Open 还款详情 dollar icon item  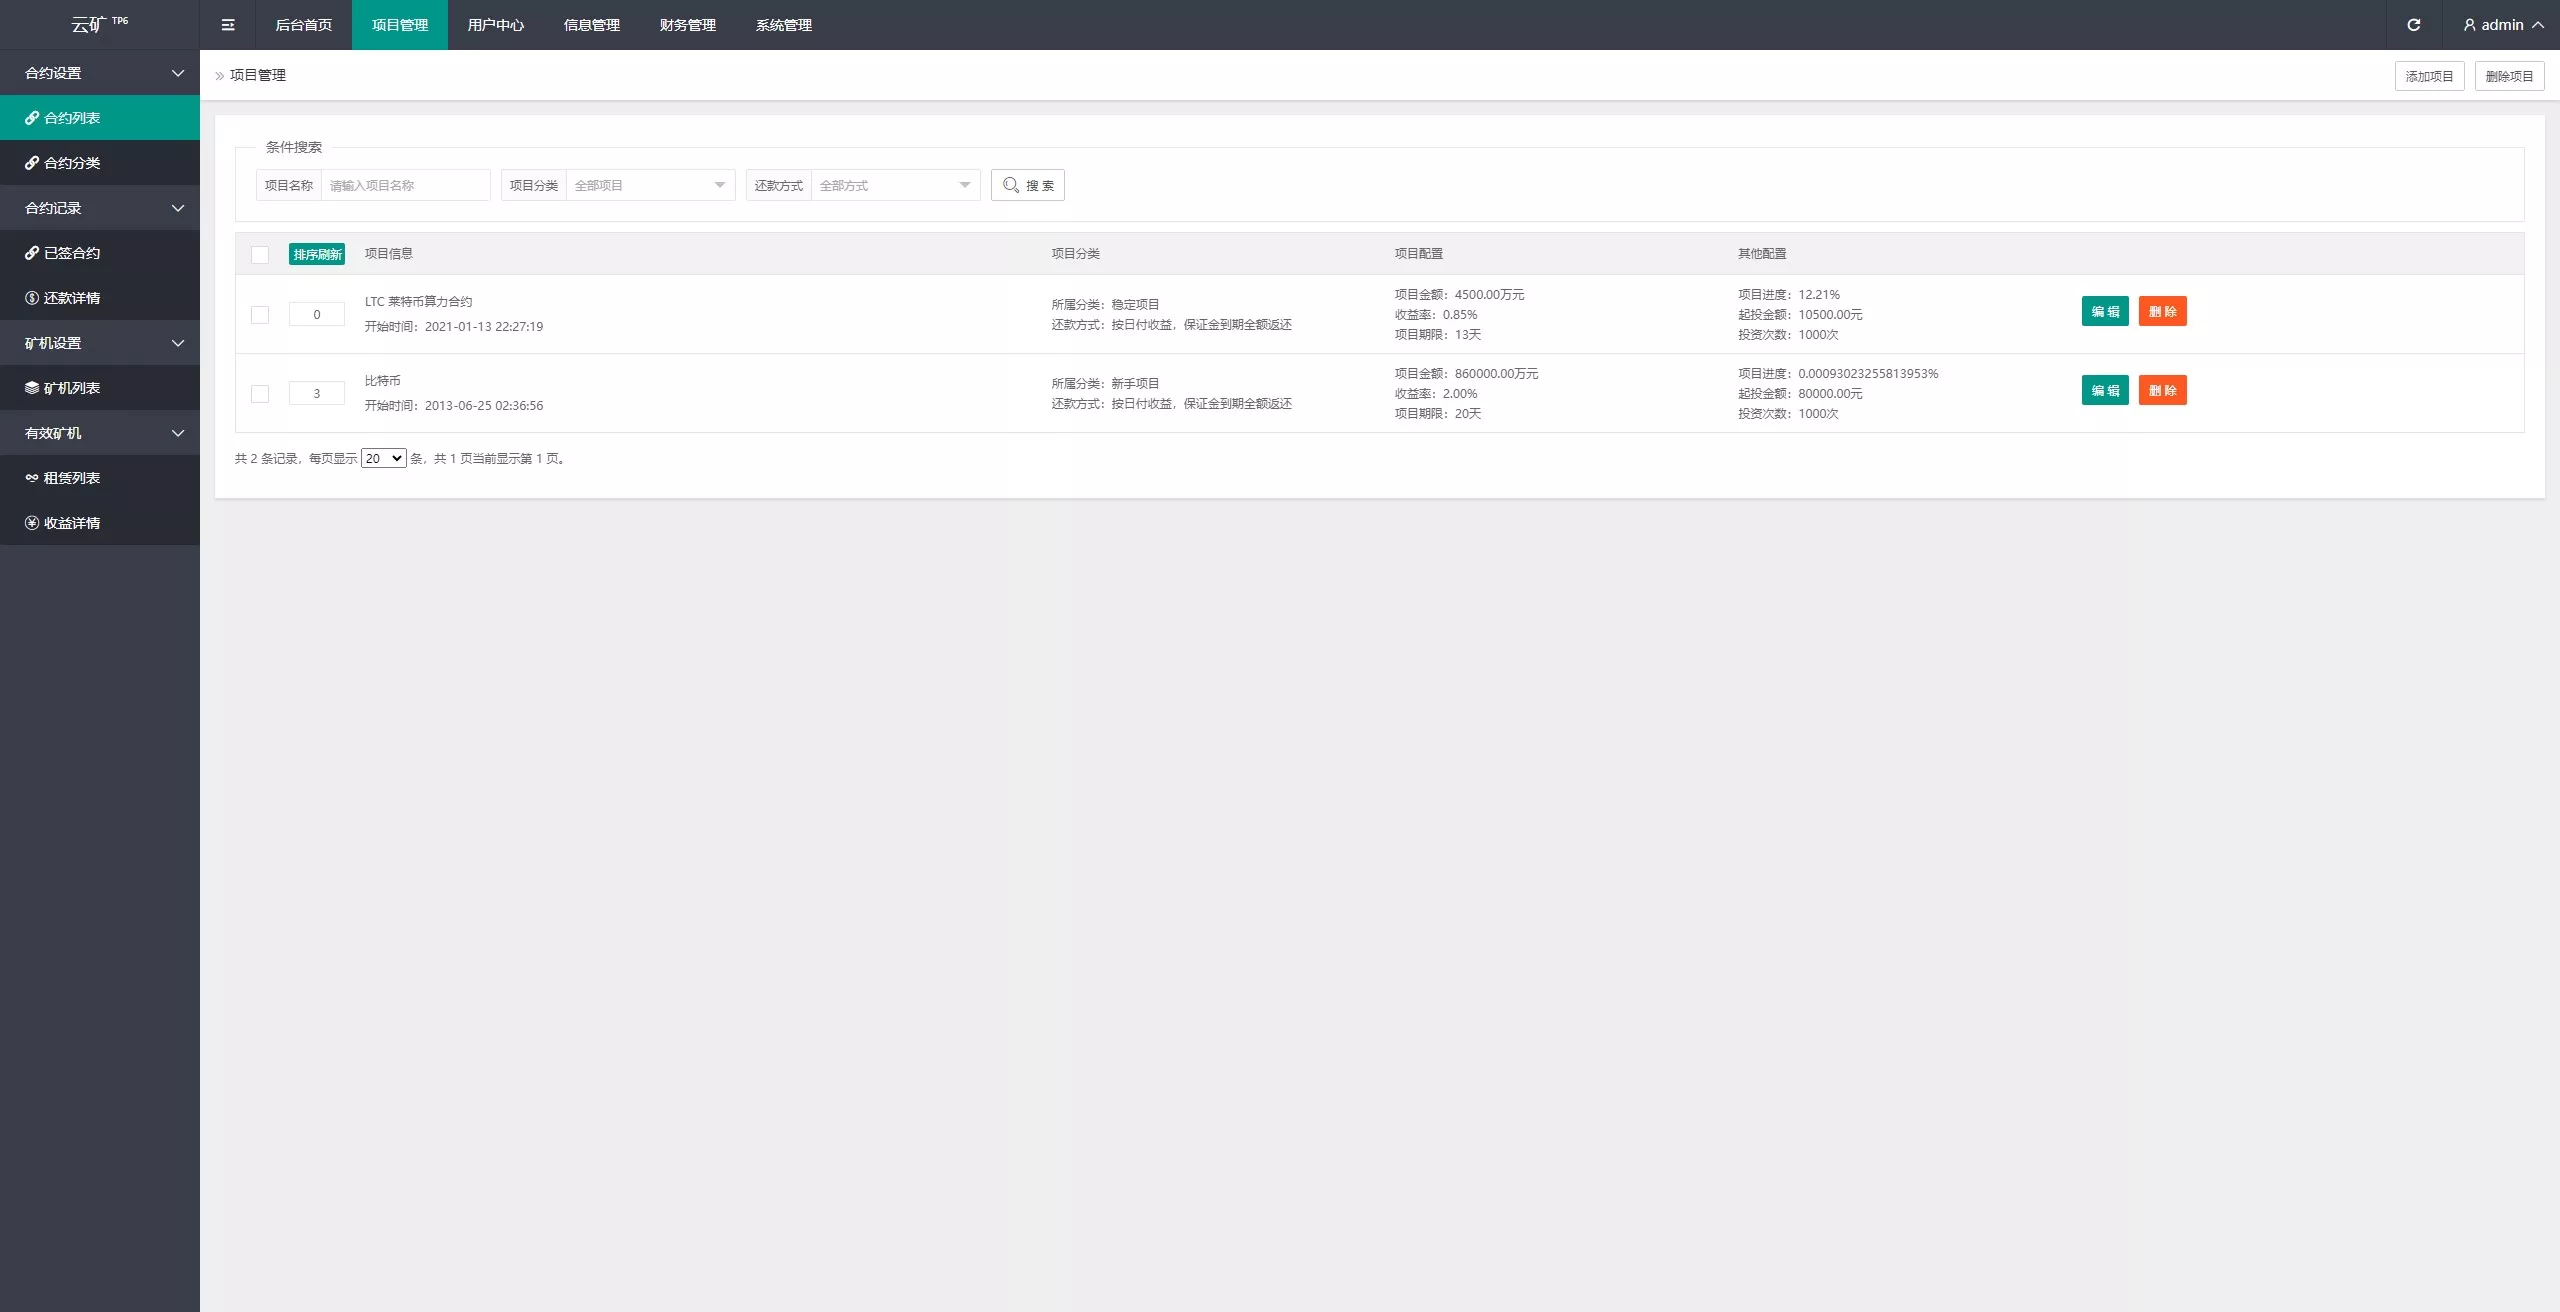[x=32, y=298]
